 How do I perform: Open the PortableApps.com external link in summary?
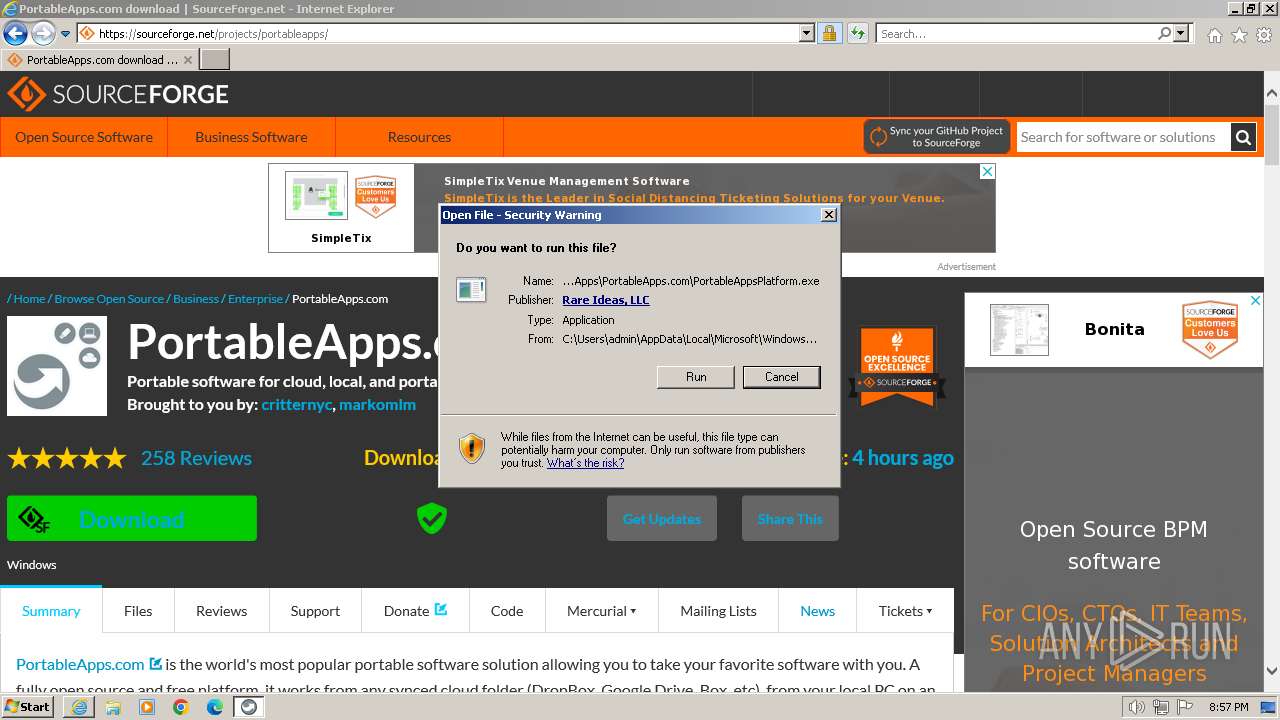(88, 664)
